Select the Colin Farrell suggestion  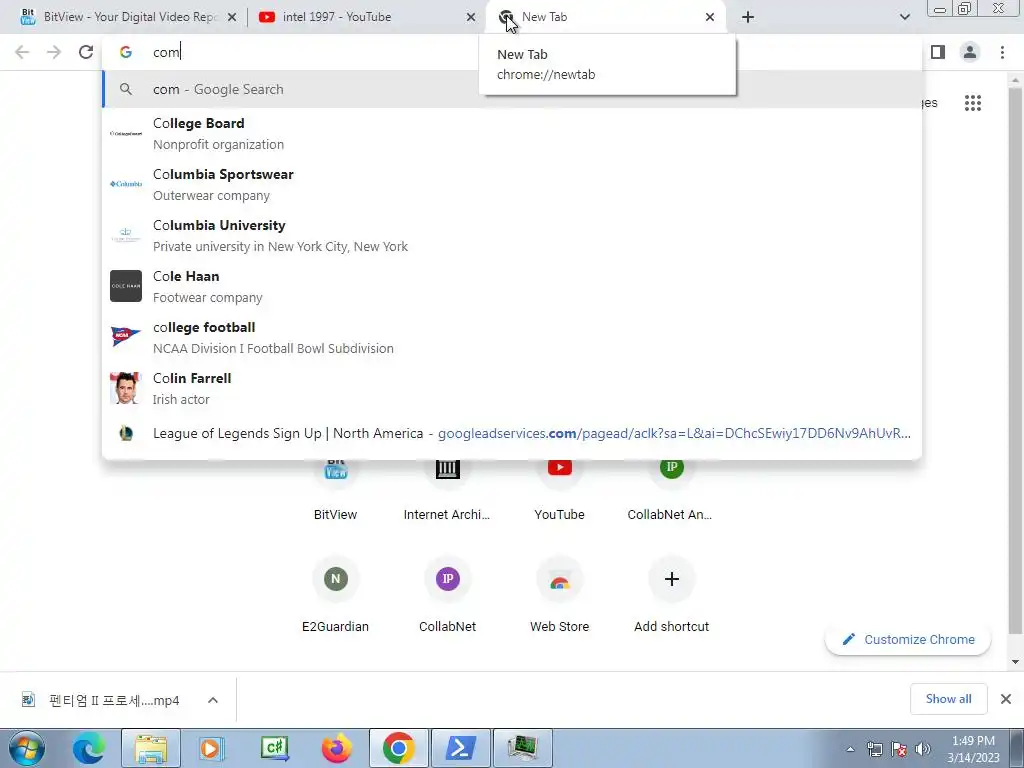click(512, 388)
